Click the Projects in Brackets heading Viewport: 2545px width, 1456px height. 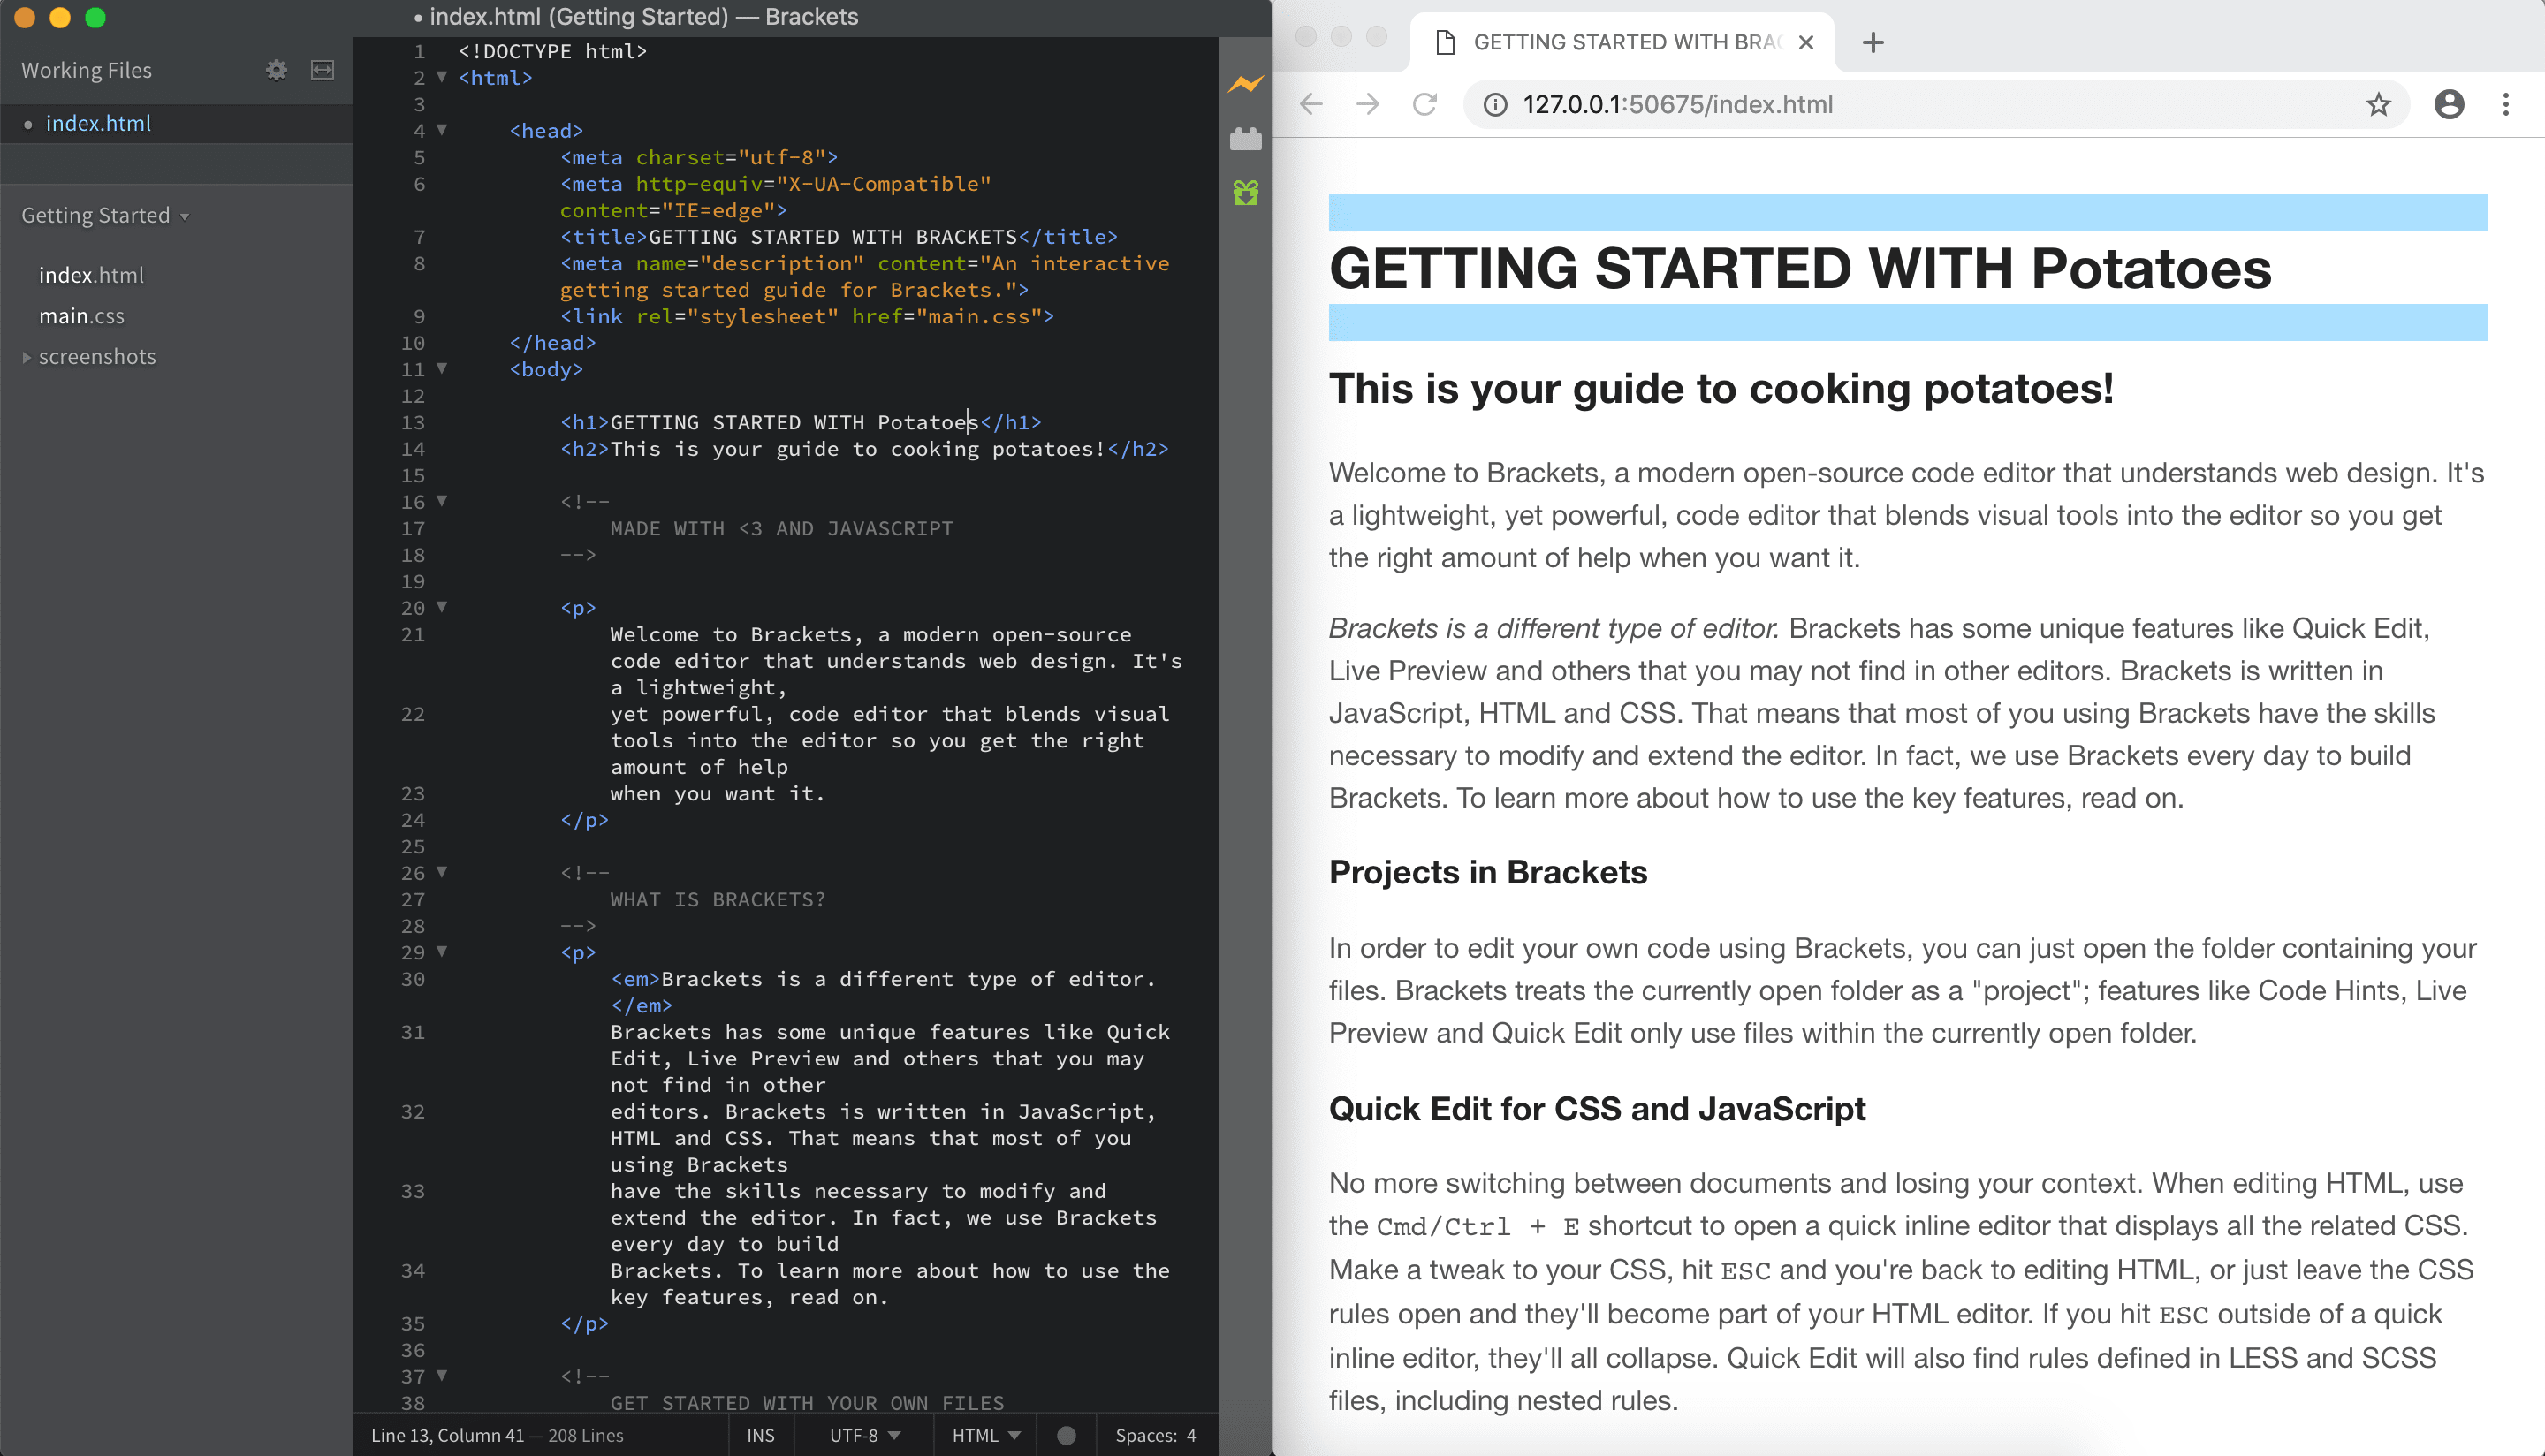(1488, 872)
